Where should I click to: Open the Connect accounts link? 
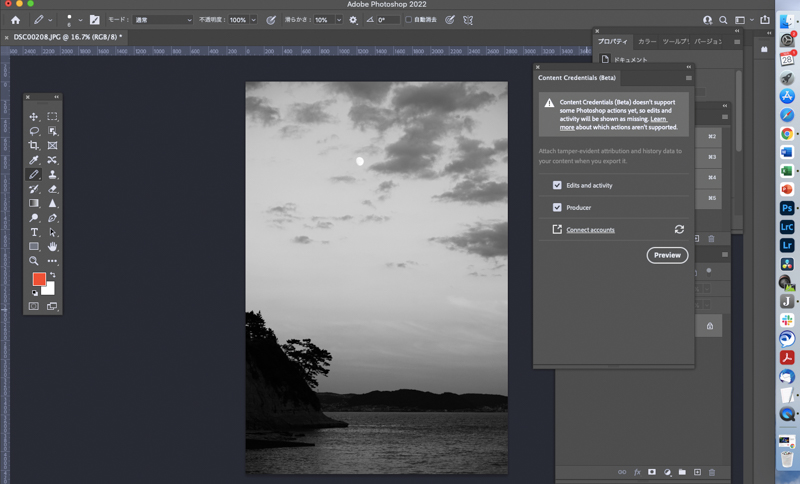coord(590,230)
